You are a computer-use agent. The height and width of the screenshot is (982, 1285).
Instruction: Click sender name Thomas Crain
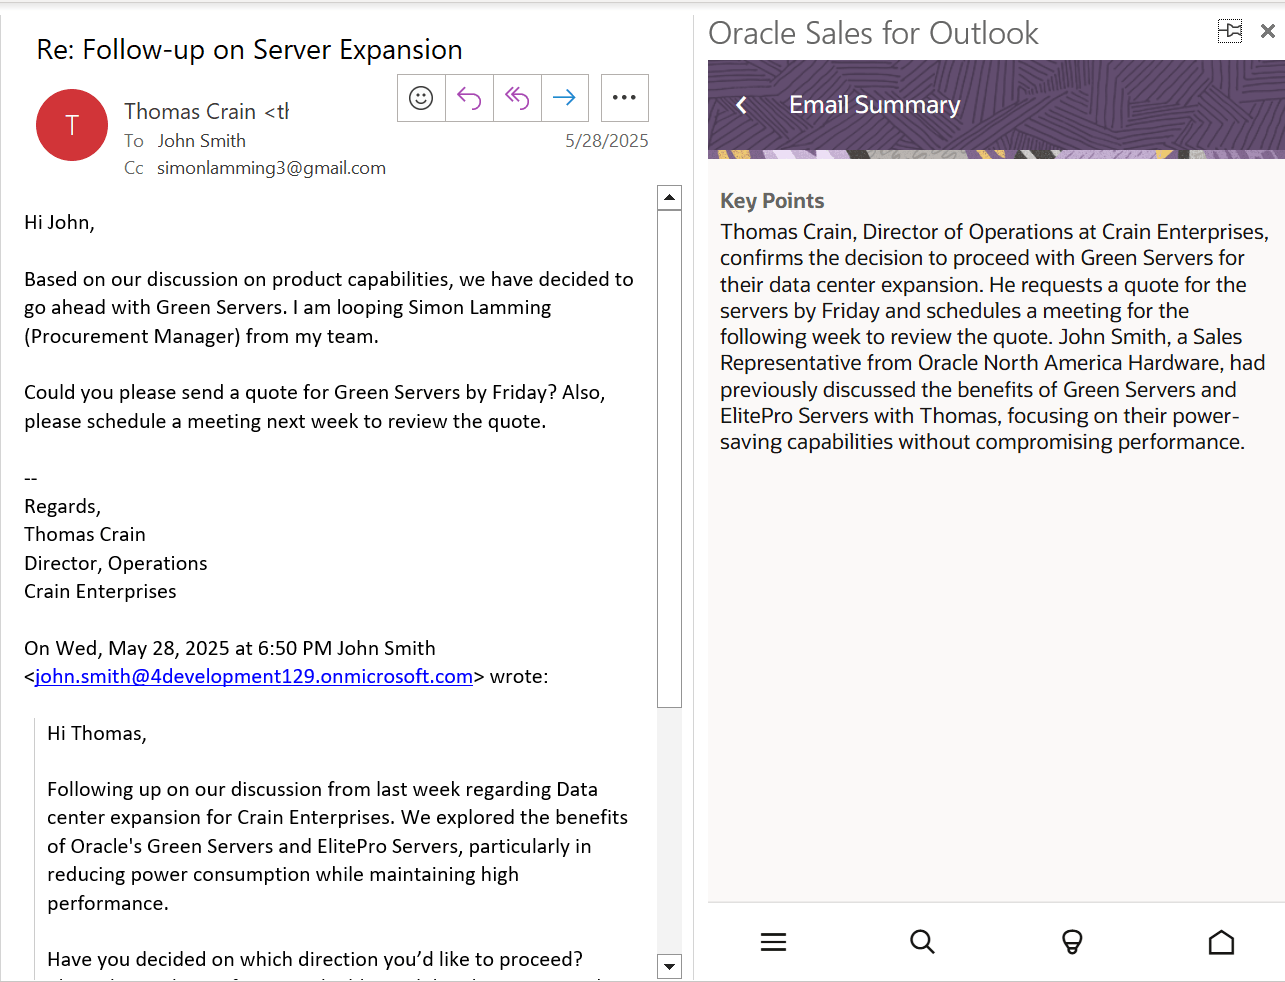click(190, 111)
